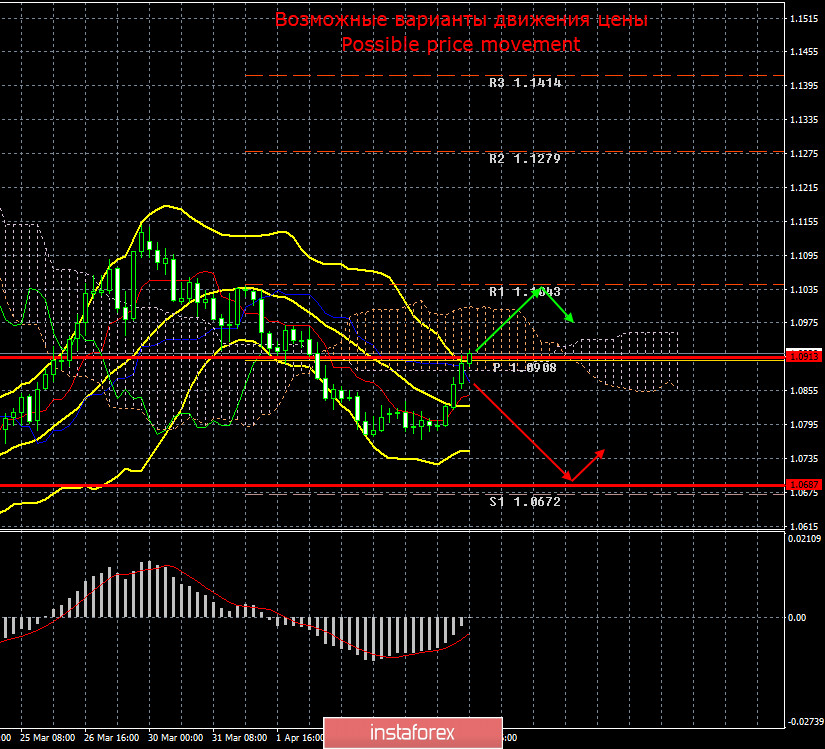Click the 'Possible price movement' title text
This screenshot has width=825, height=749.
[x=460, y=44]
